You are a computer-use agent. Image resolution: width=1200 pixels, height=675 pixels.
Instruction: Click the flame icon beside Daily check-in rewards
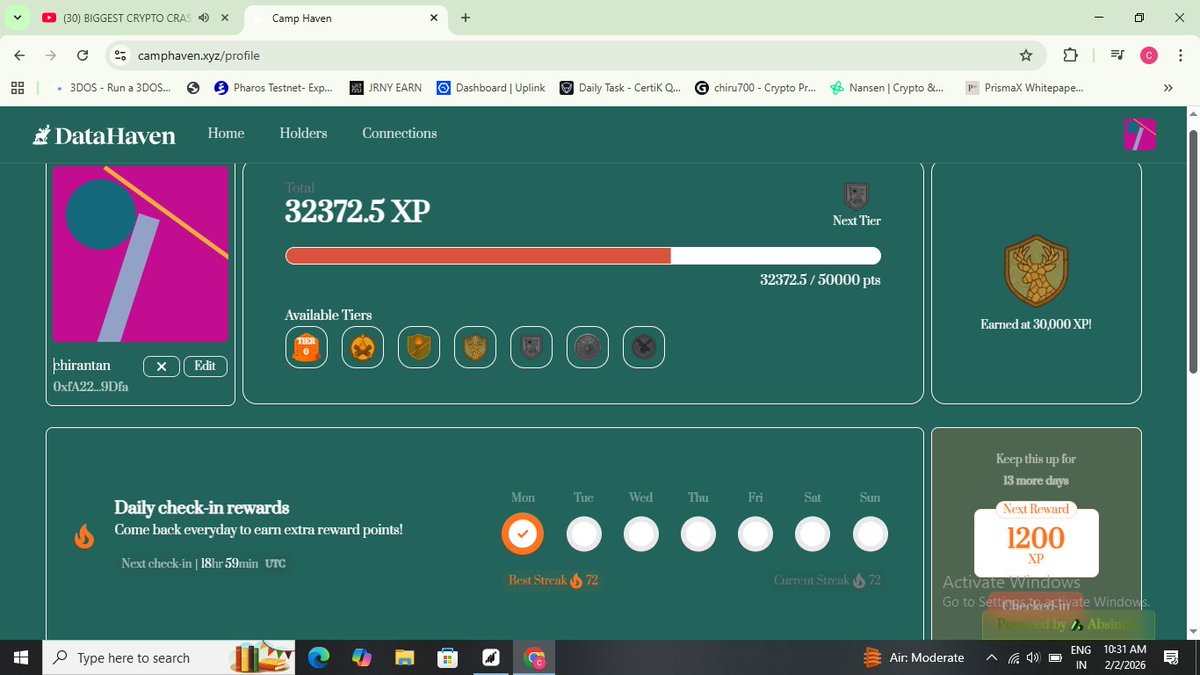84,537
